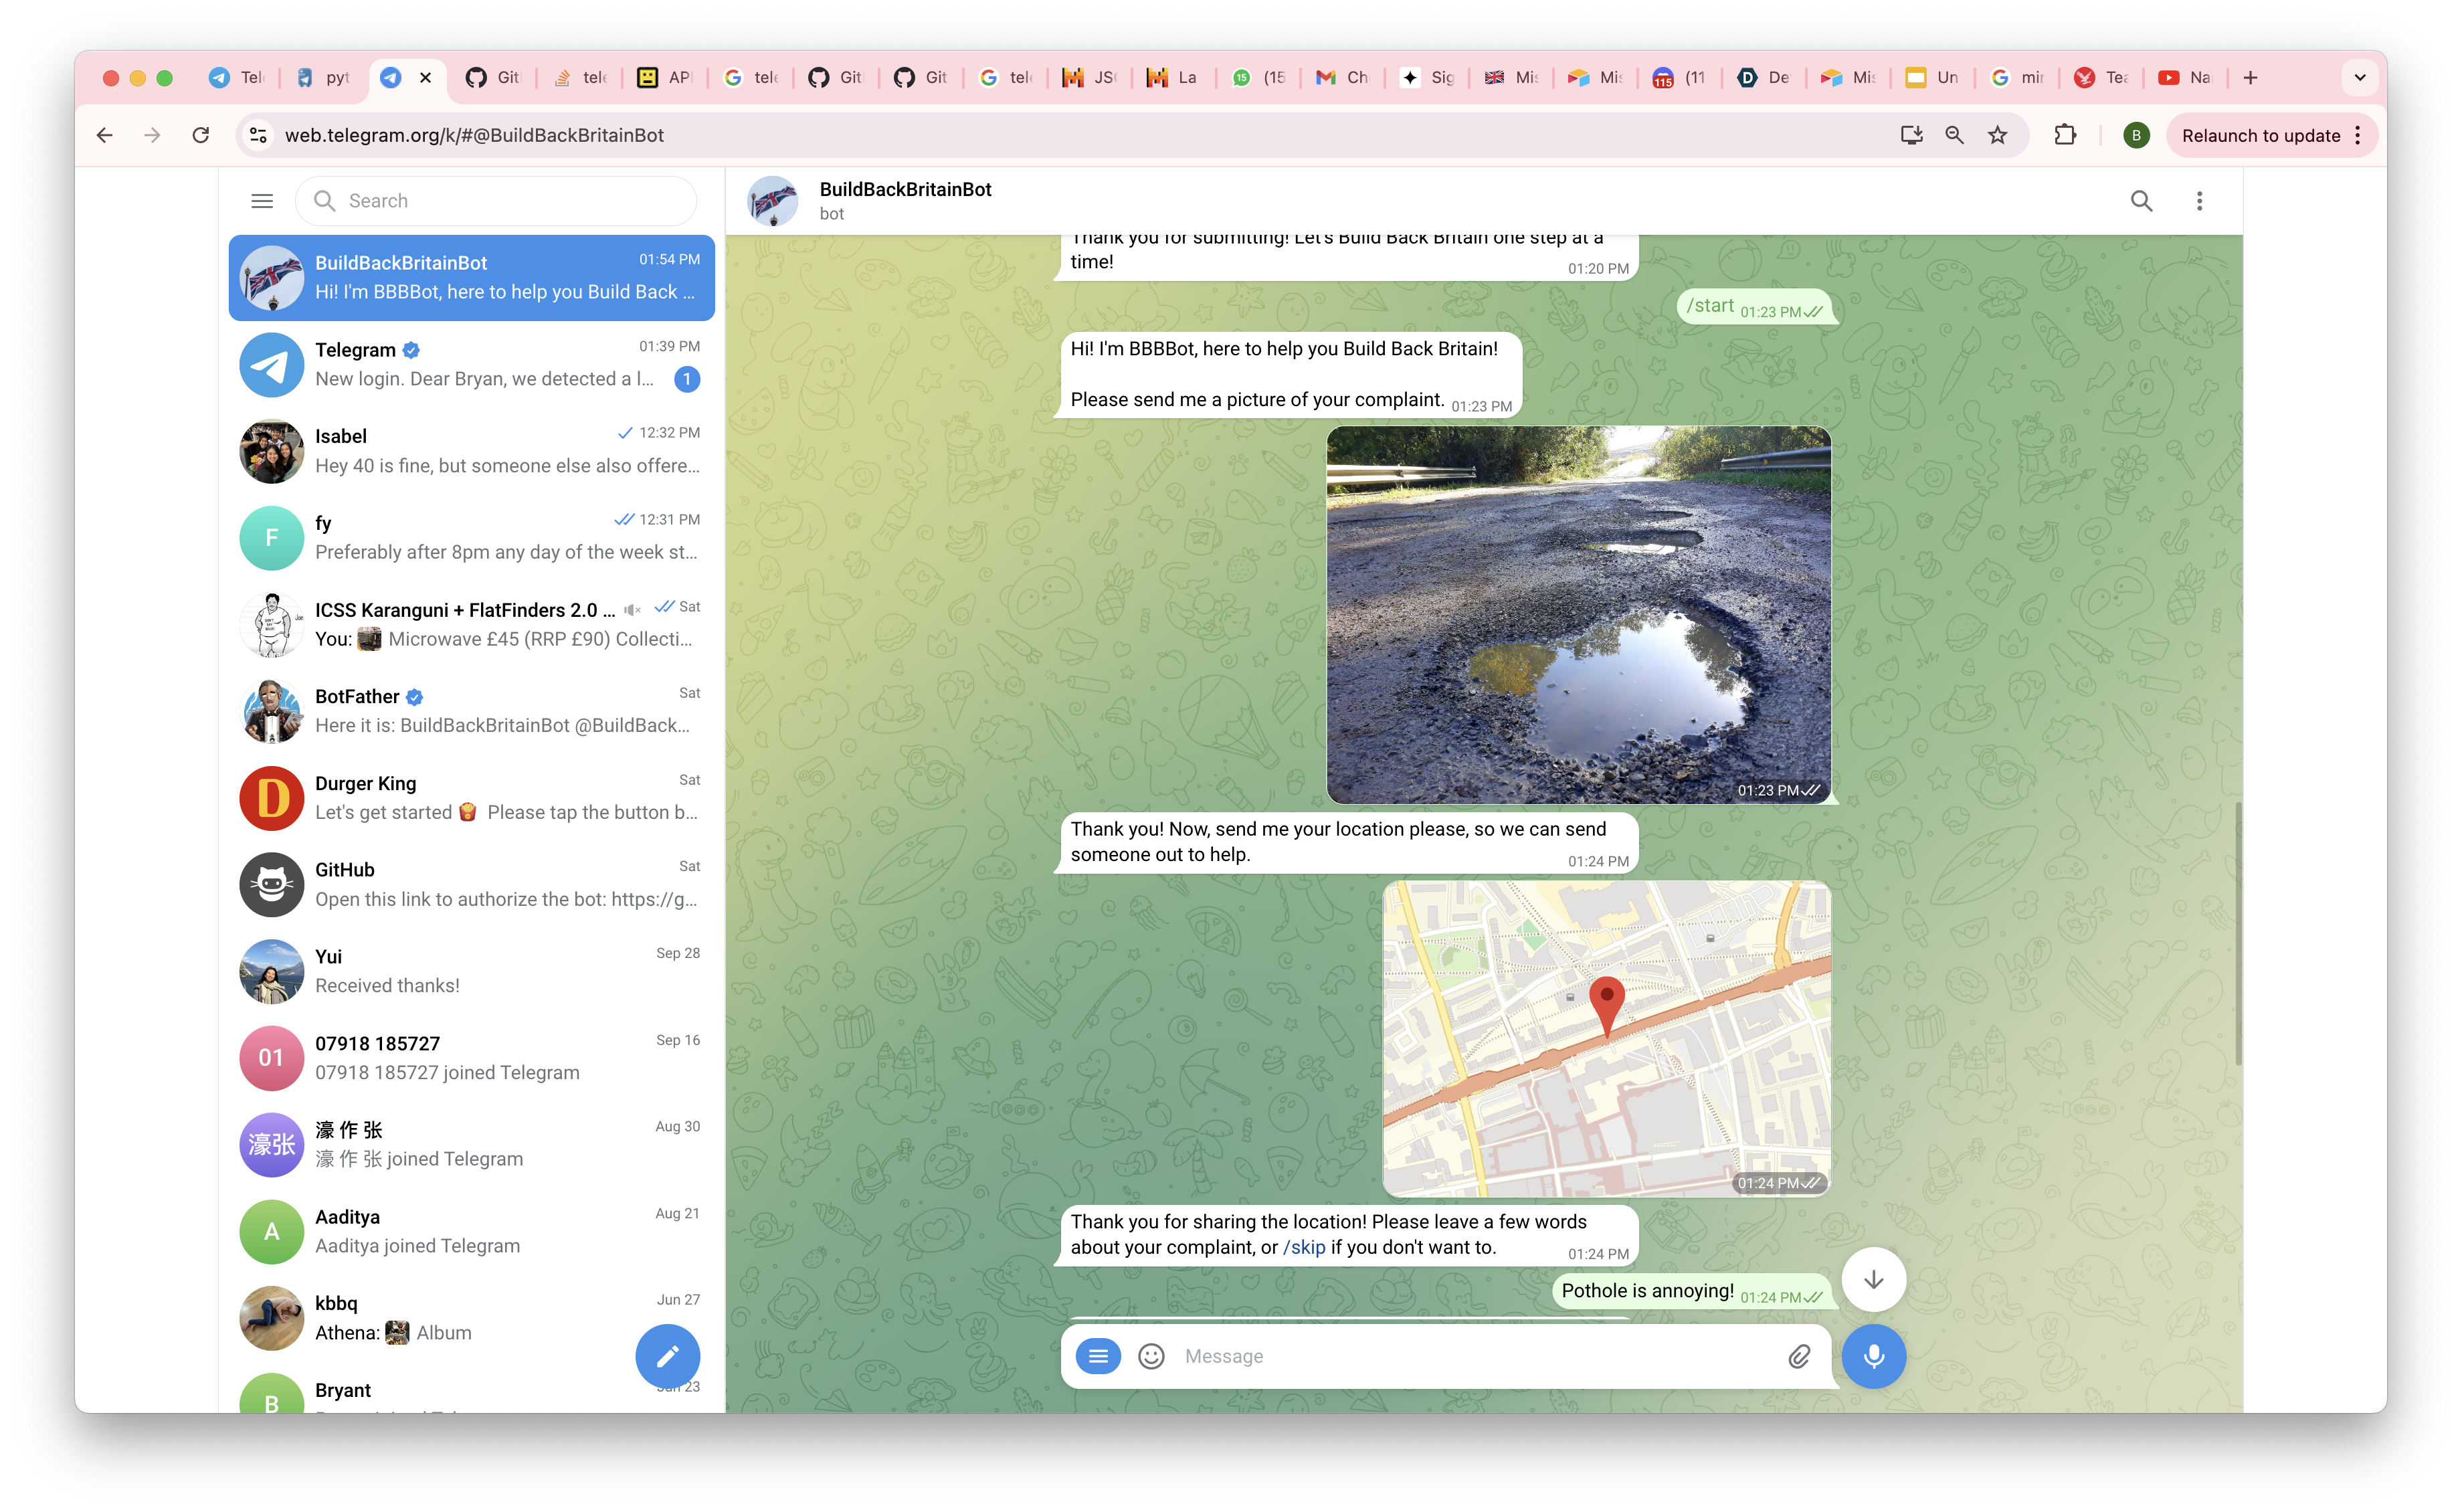Click the /skip command link
Screen dimensions: 2462x1512
coord(1304,1247)
